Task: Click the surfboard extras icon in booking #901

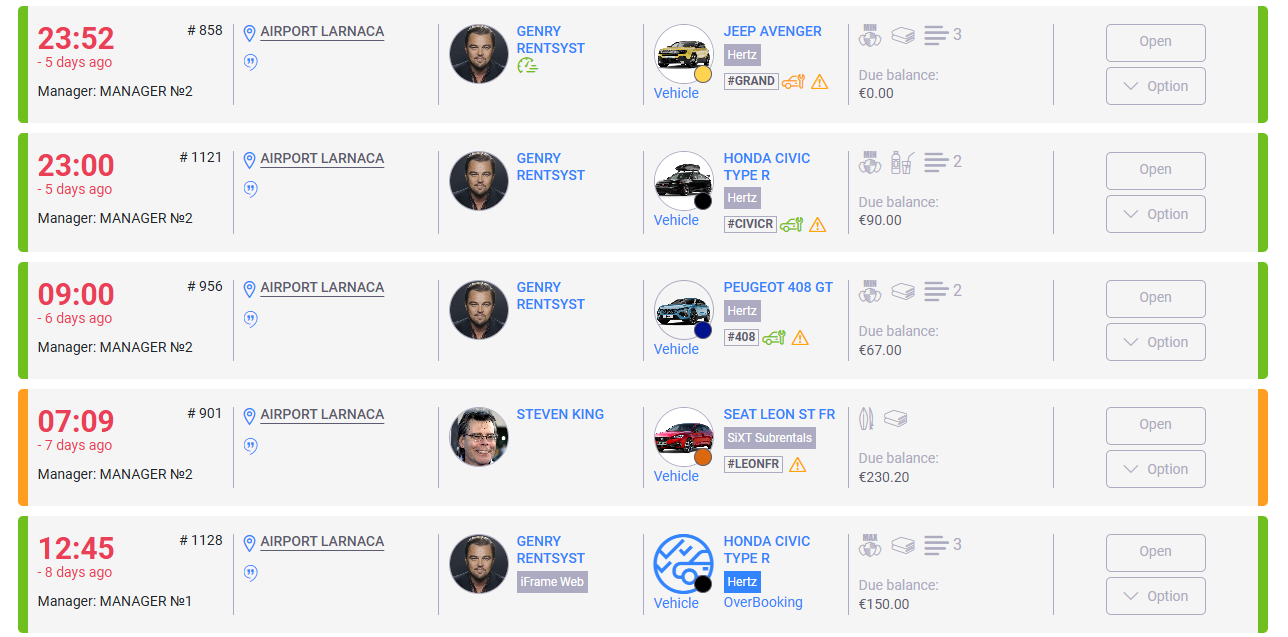Action: pyautogui.click(x=866, y=418)
